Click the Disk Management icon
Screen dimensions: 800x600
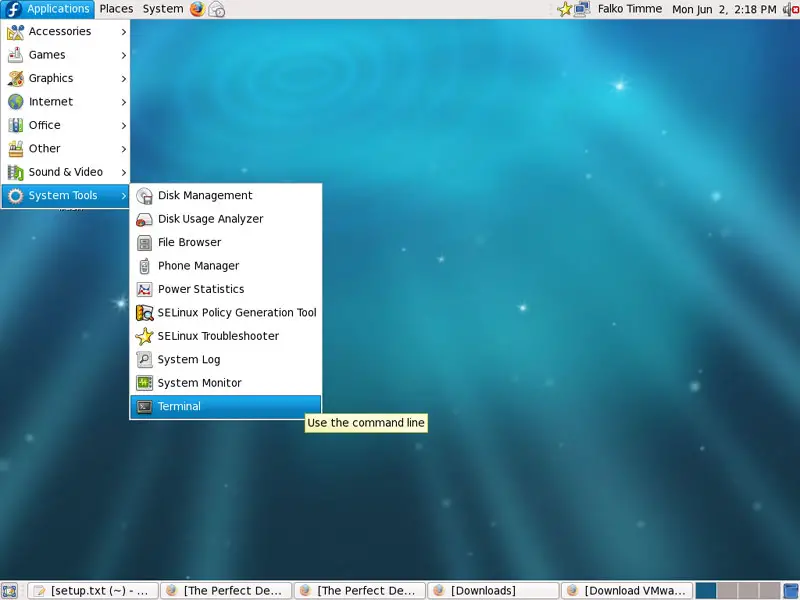(x=144, y=196)
